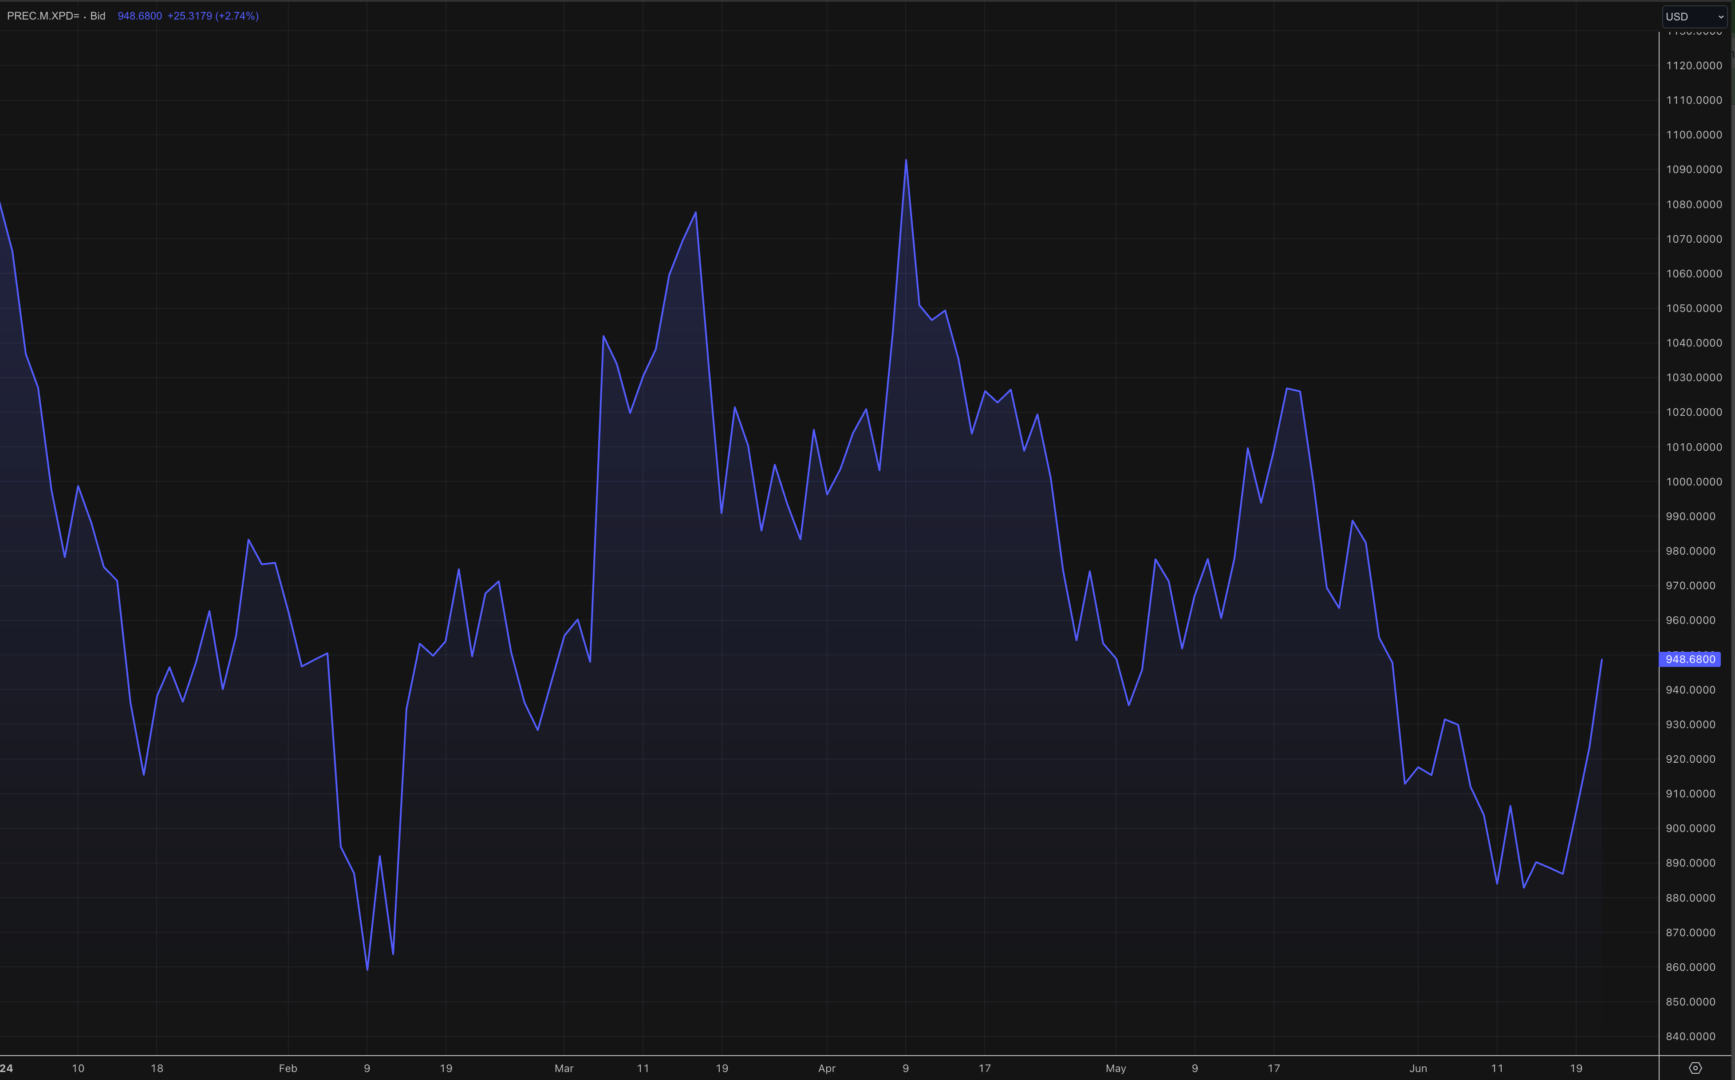Select the Feb label on time axis
The image size is (1735, 1080).
[x=288, y=1068]
